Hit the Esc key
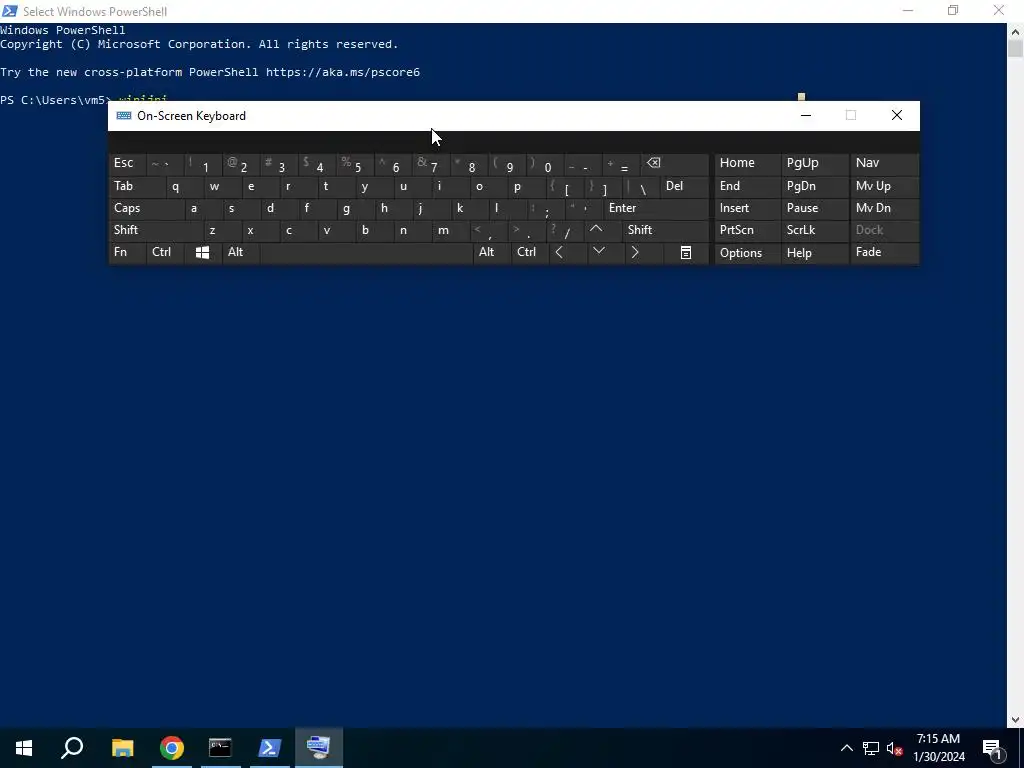 pyautogui.click(x=127, y=163)
